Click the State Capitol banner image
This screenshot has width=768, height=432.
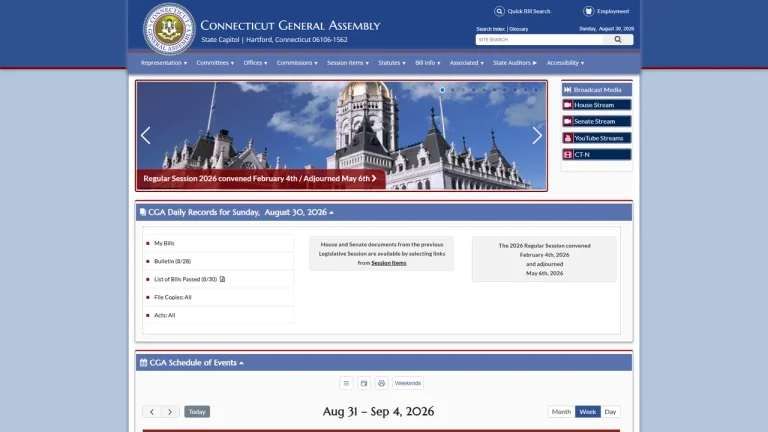click(x=341, y=136)
